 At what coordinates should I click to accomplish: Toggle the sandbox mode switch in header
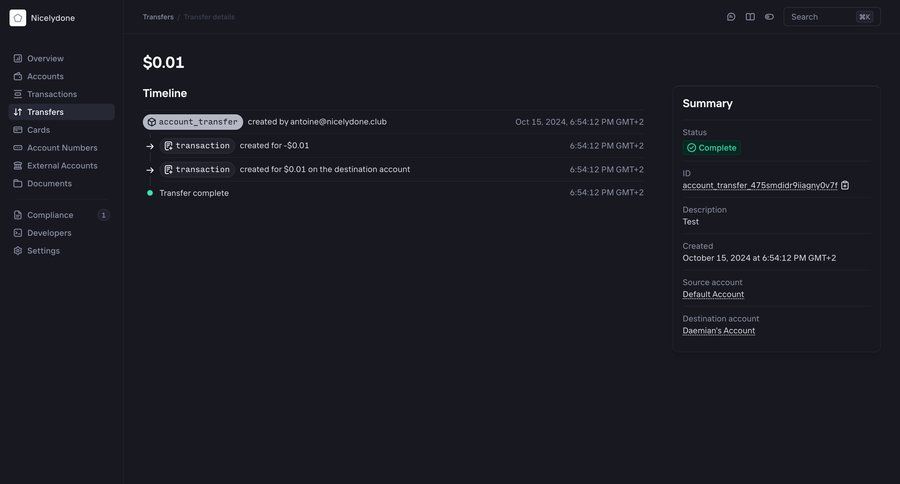[769, 17]
